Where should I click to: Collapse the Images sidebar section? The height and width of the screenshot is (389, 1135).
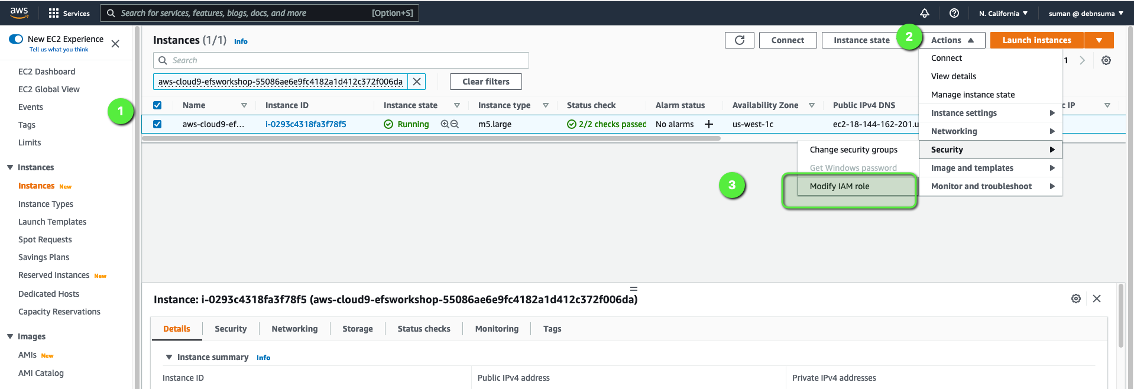10,336
